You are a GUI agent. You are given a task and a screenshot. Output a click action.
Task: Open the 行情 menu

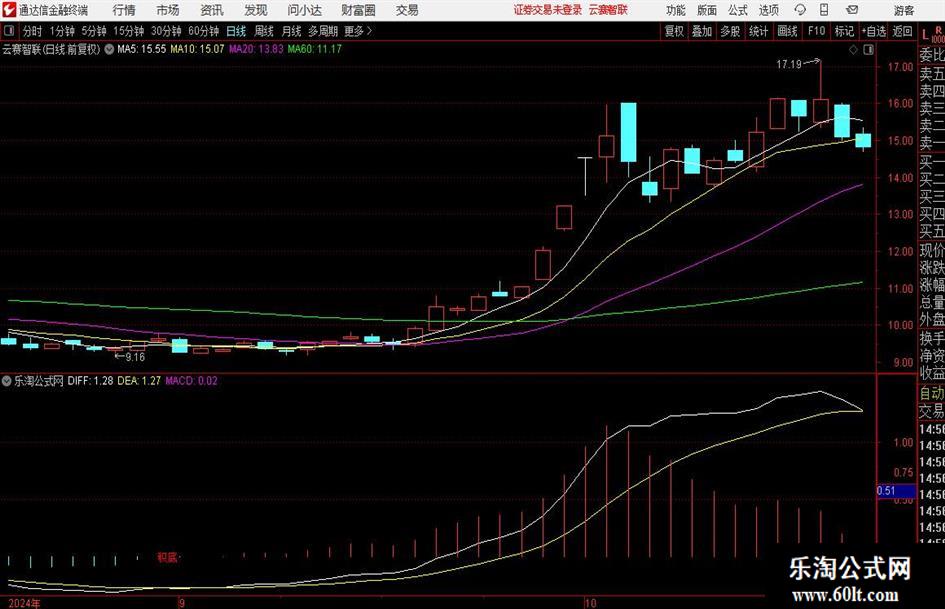coord(124,10)
